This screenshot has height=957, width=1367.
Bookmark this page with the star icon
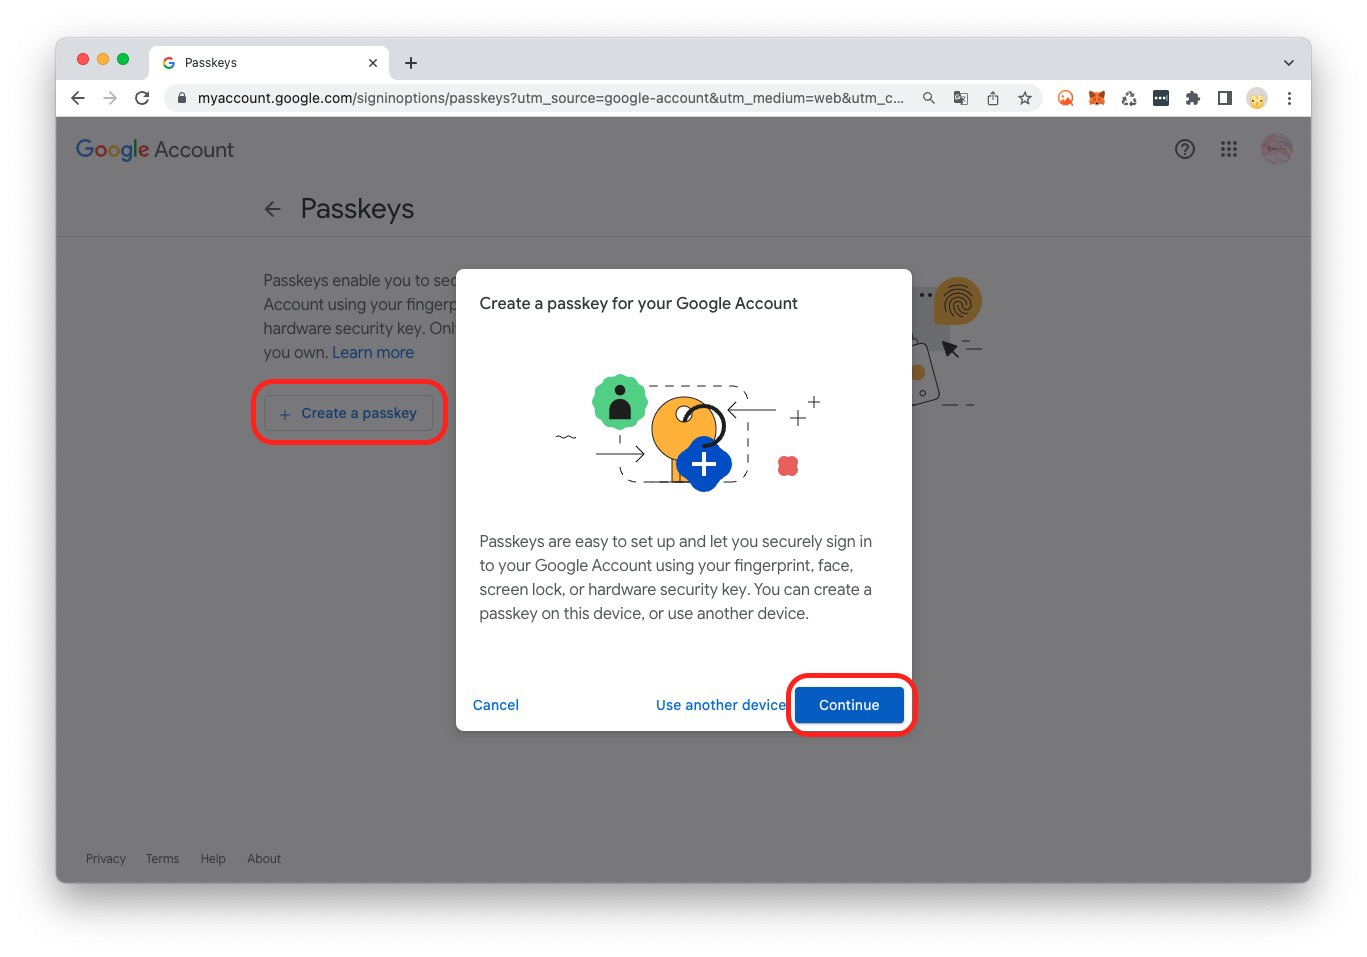[1025, 98]
